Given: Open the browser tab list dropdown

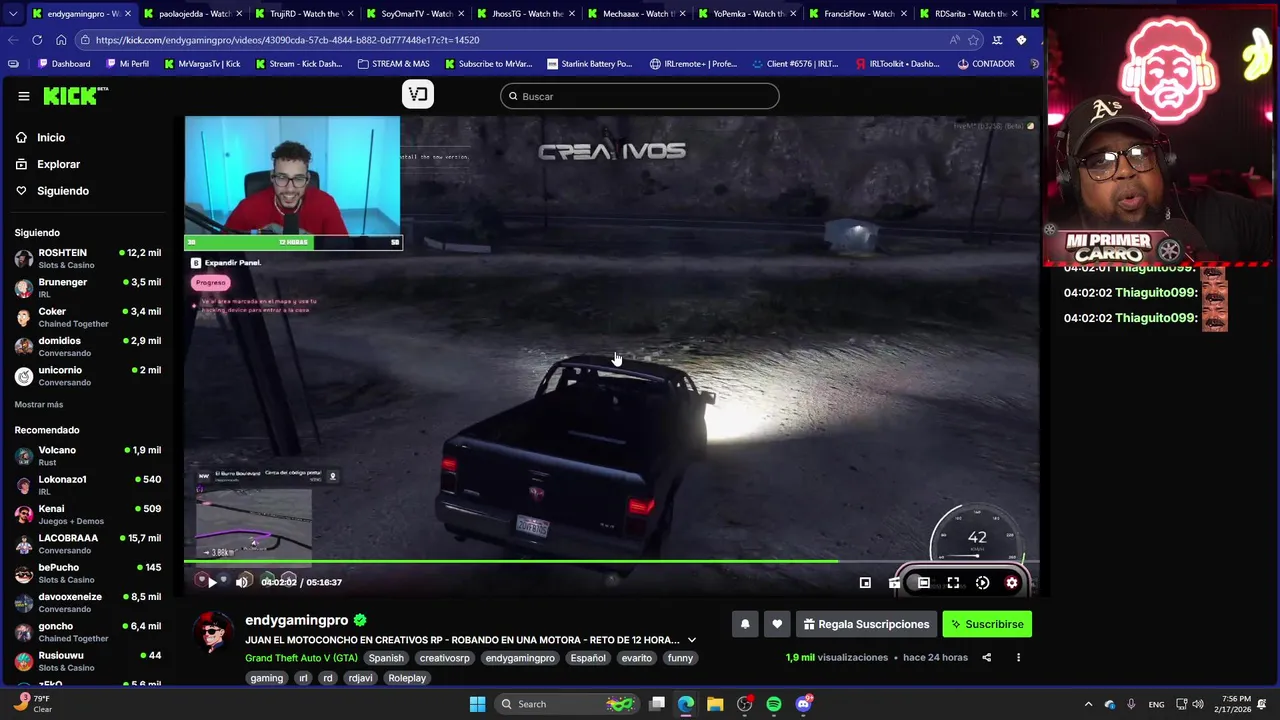Looking at the screenshot, I should [x=12, y=14].
